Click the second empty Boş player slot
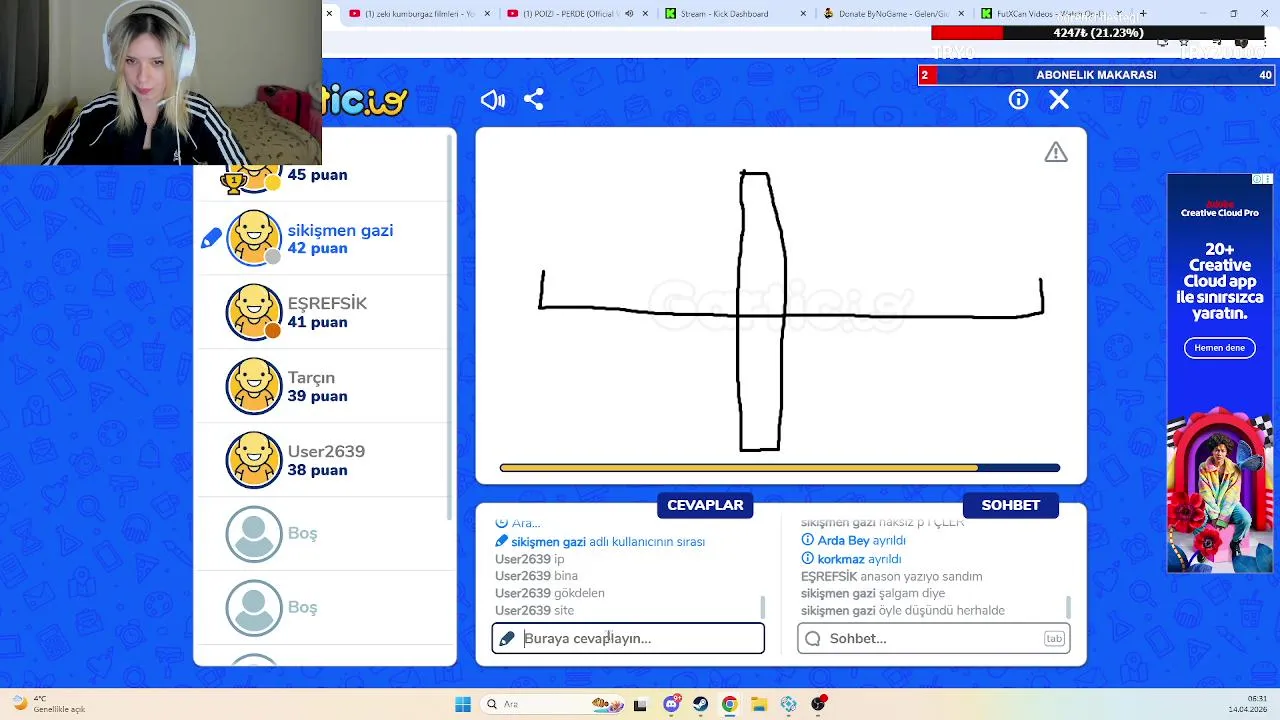This screenshot has width=1280, height=720. coord(254,608)
